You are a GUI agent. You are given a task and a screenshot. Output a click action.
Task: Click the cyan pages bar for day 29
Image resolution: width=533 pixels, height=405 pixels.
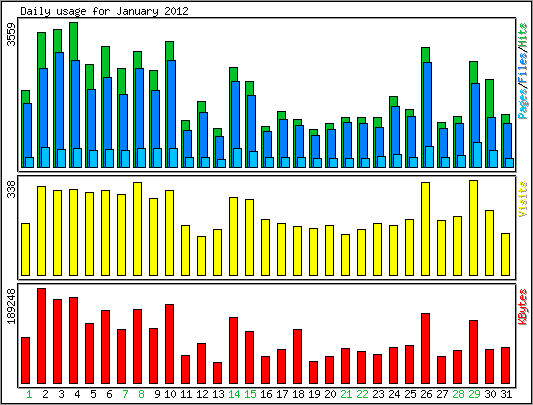pos(477,155)
